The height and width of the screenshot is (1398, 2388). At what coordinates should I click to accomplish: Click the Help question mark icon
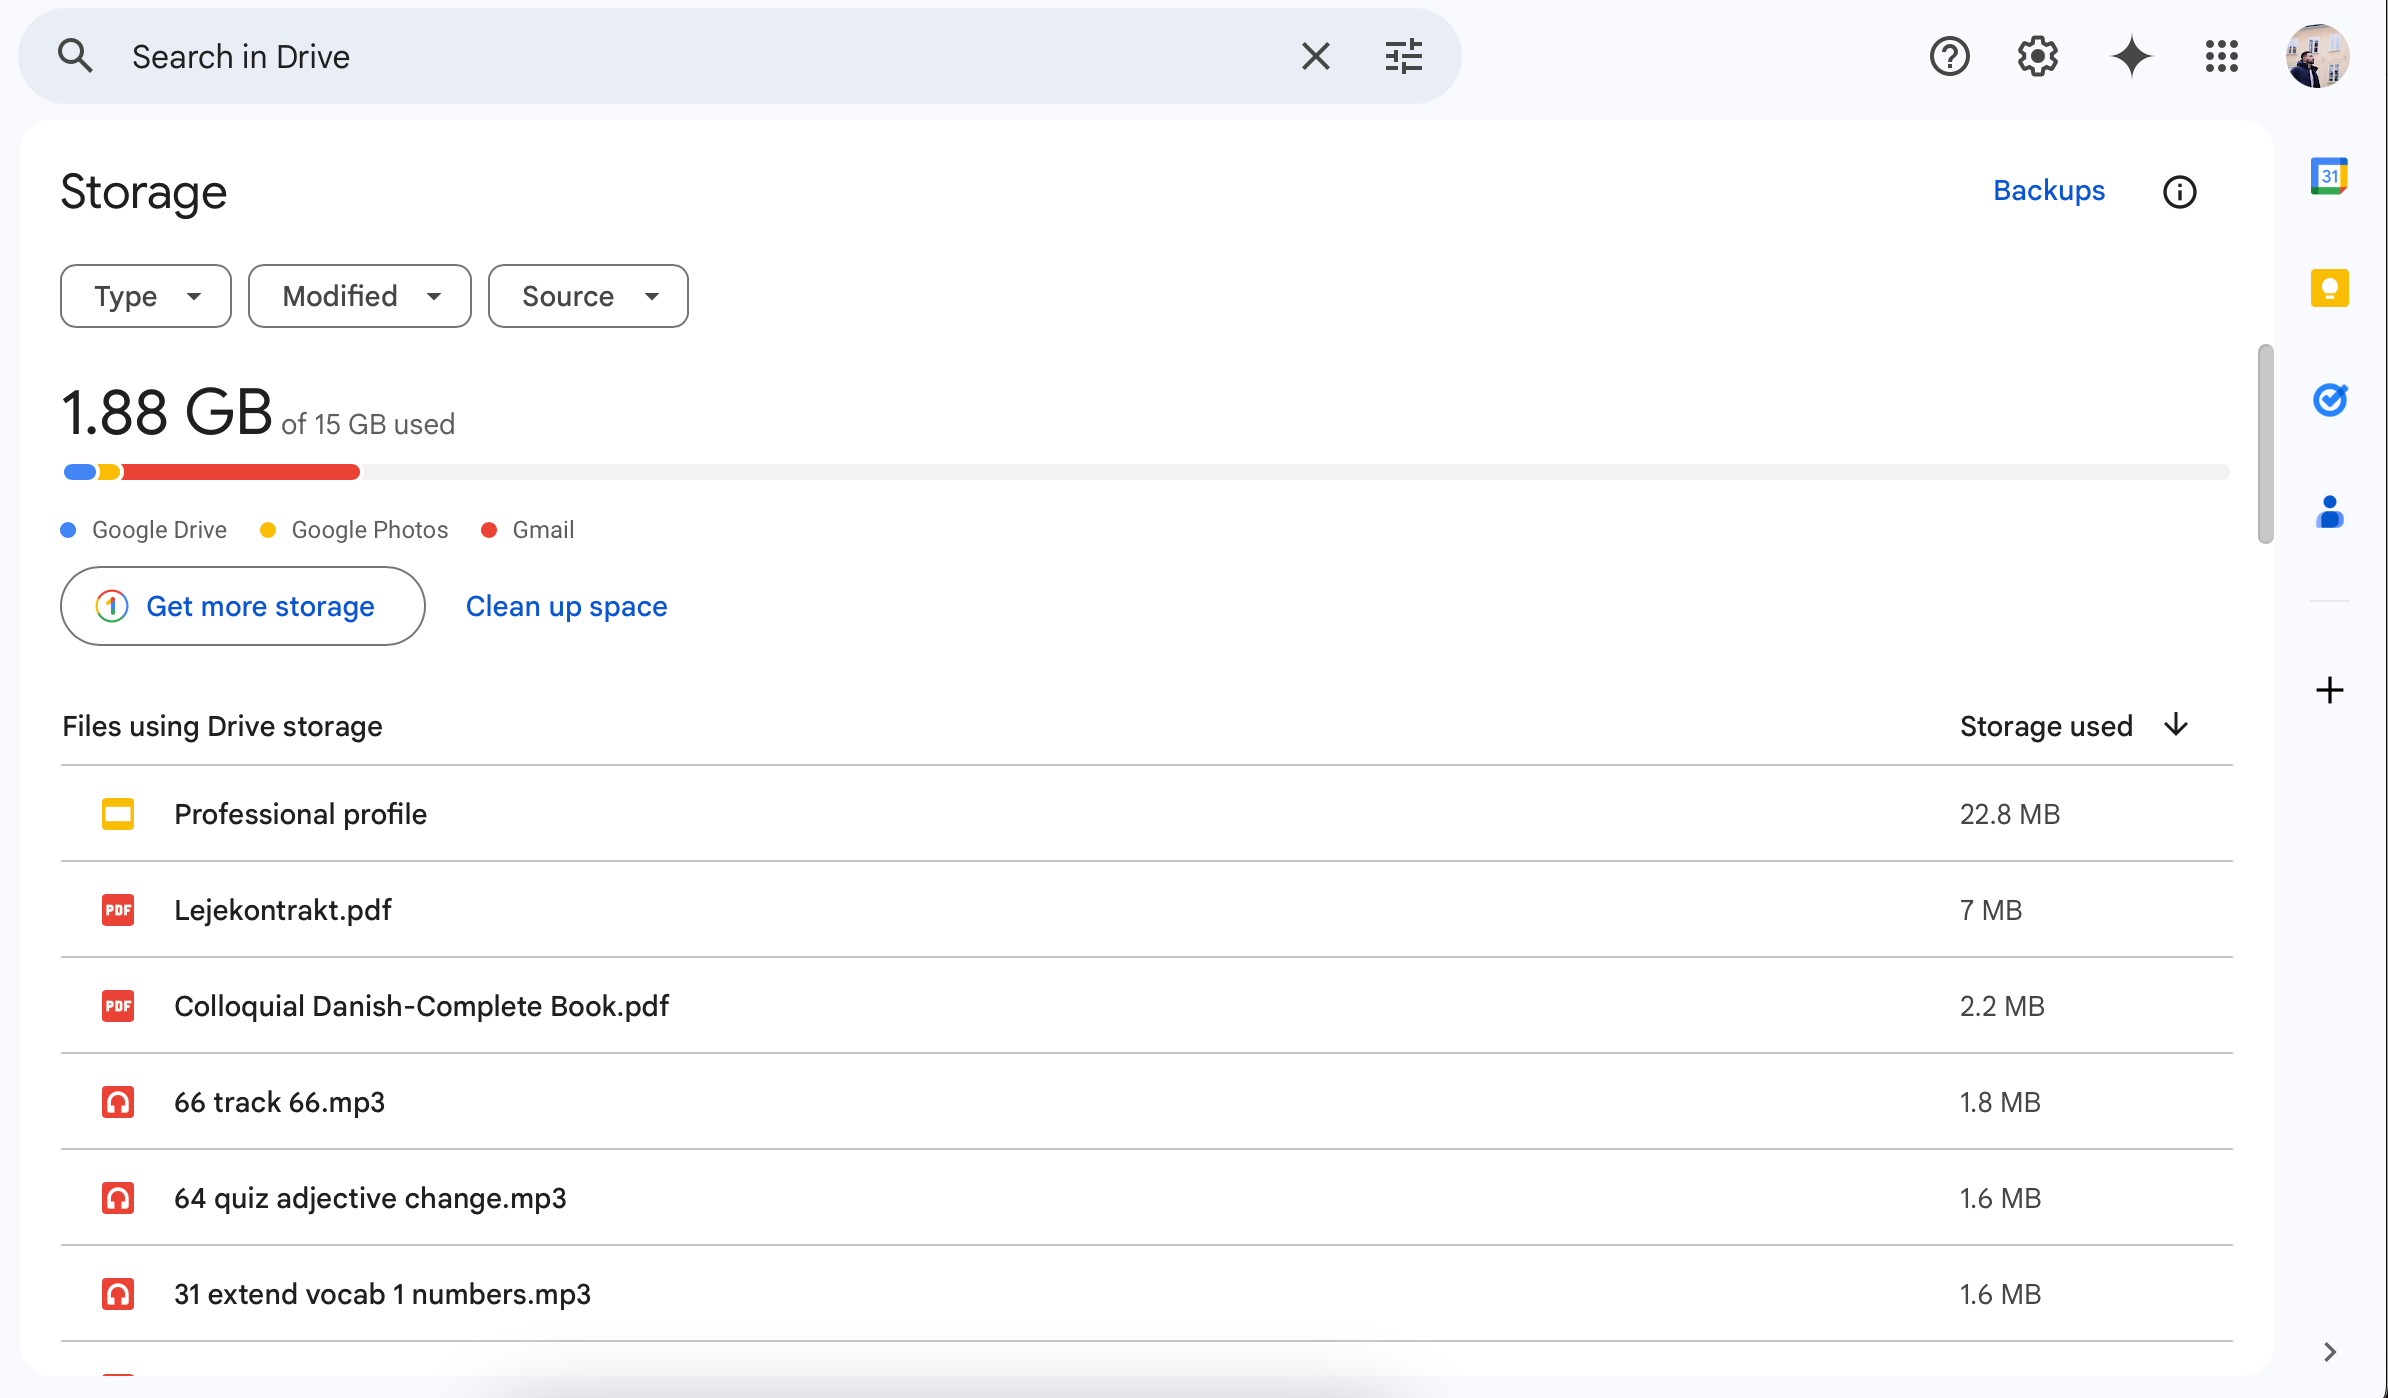1949,57
